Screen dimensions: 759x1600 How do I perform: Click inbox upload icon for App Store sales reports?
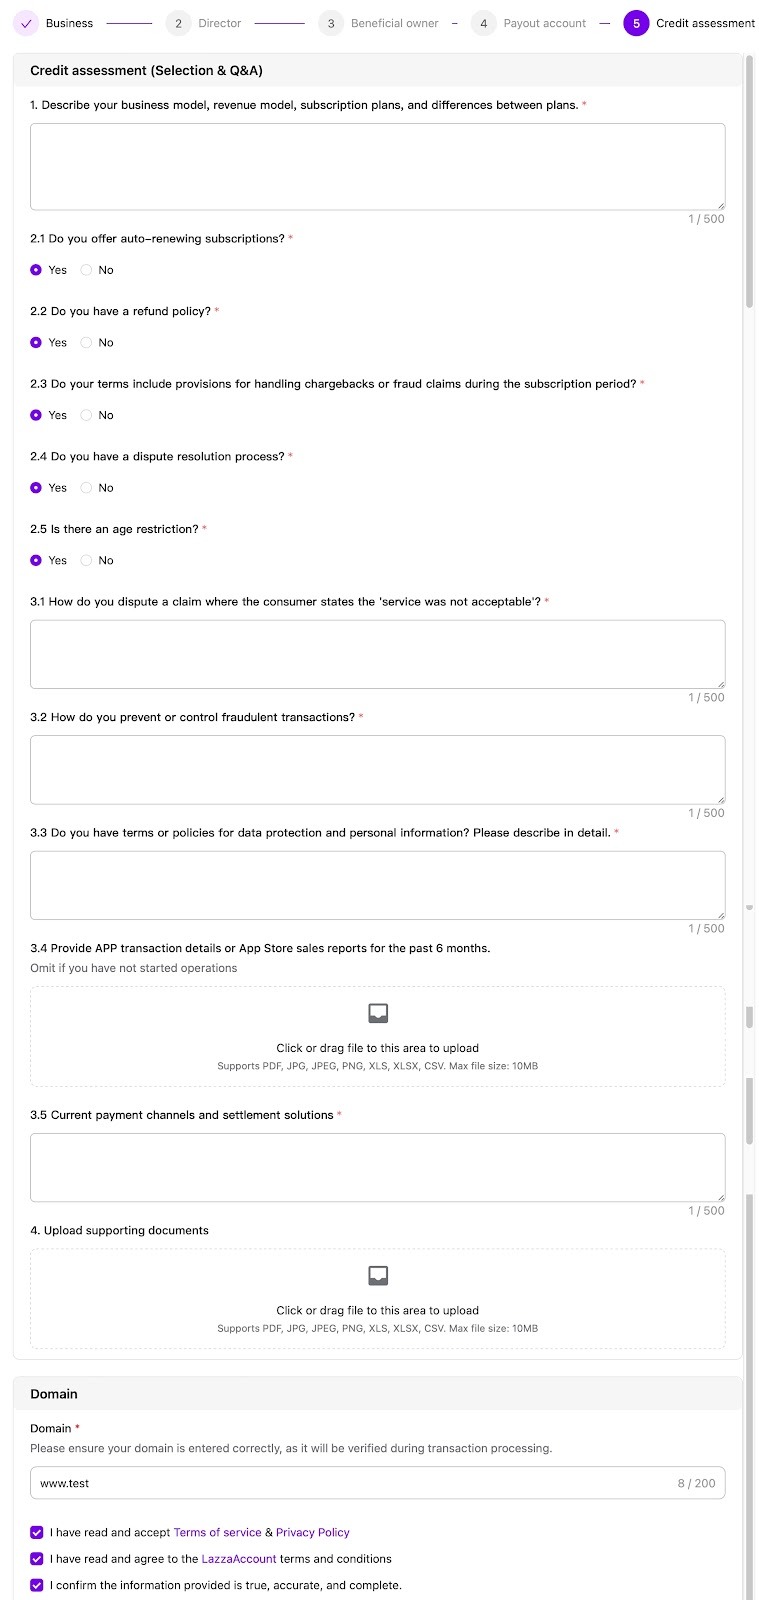378,1013
